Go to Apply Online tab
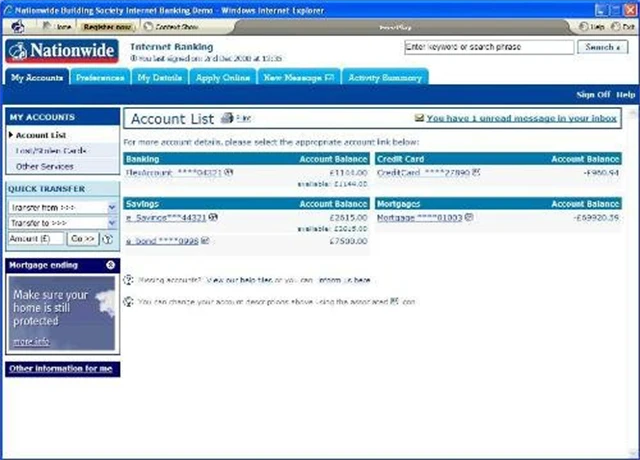The width and height of the screenshot is (640, 460). (x=222, y=77)
